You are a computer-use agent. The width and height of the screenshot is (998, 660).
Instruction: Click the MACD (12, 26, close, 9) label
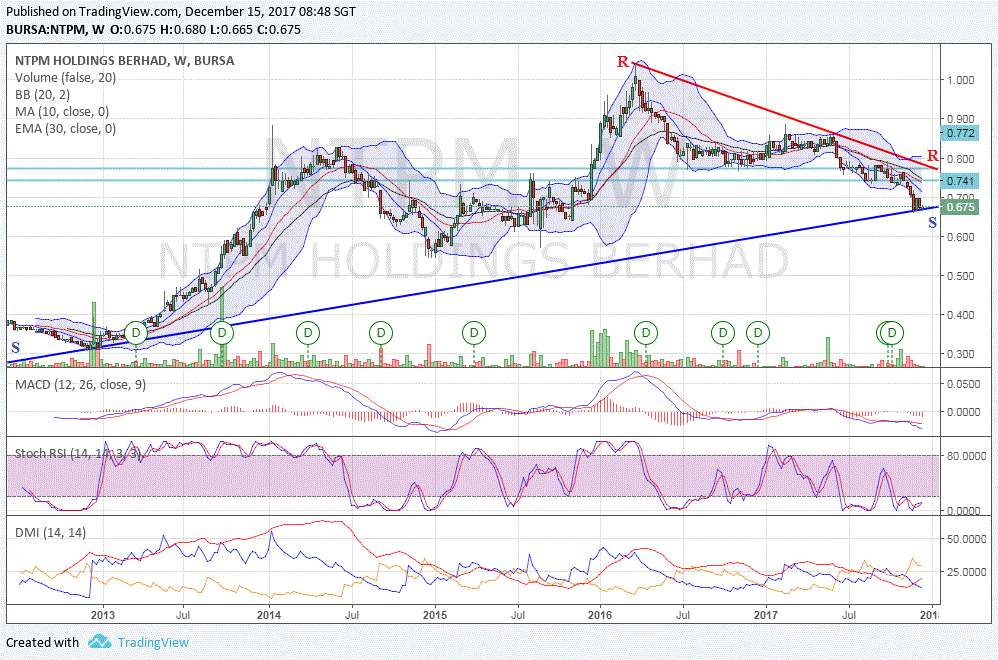(80, 384)
